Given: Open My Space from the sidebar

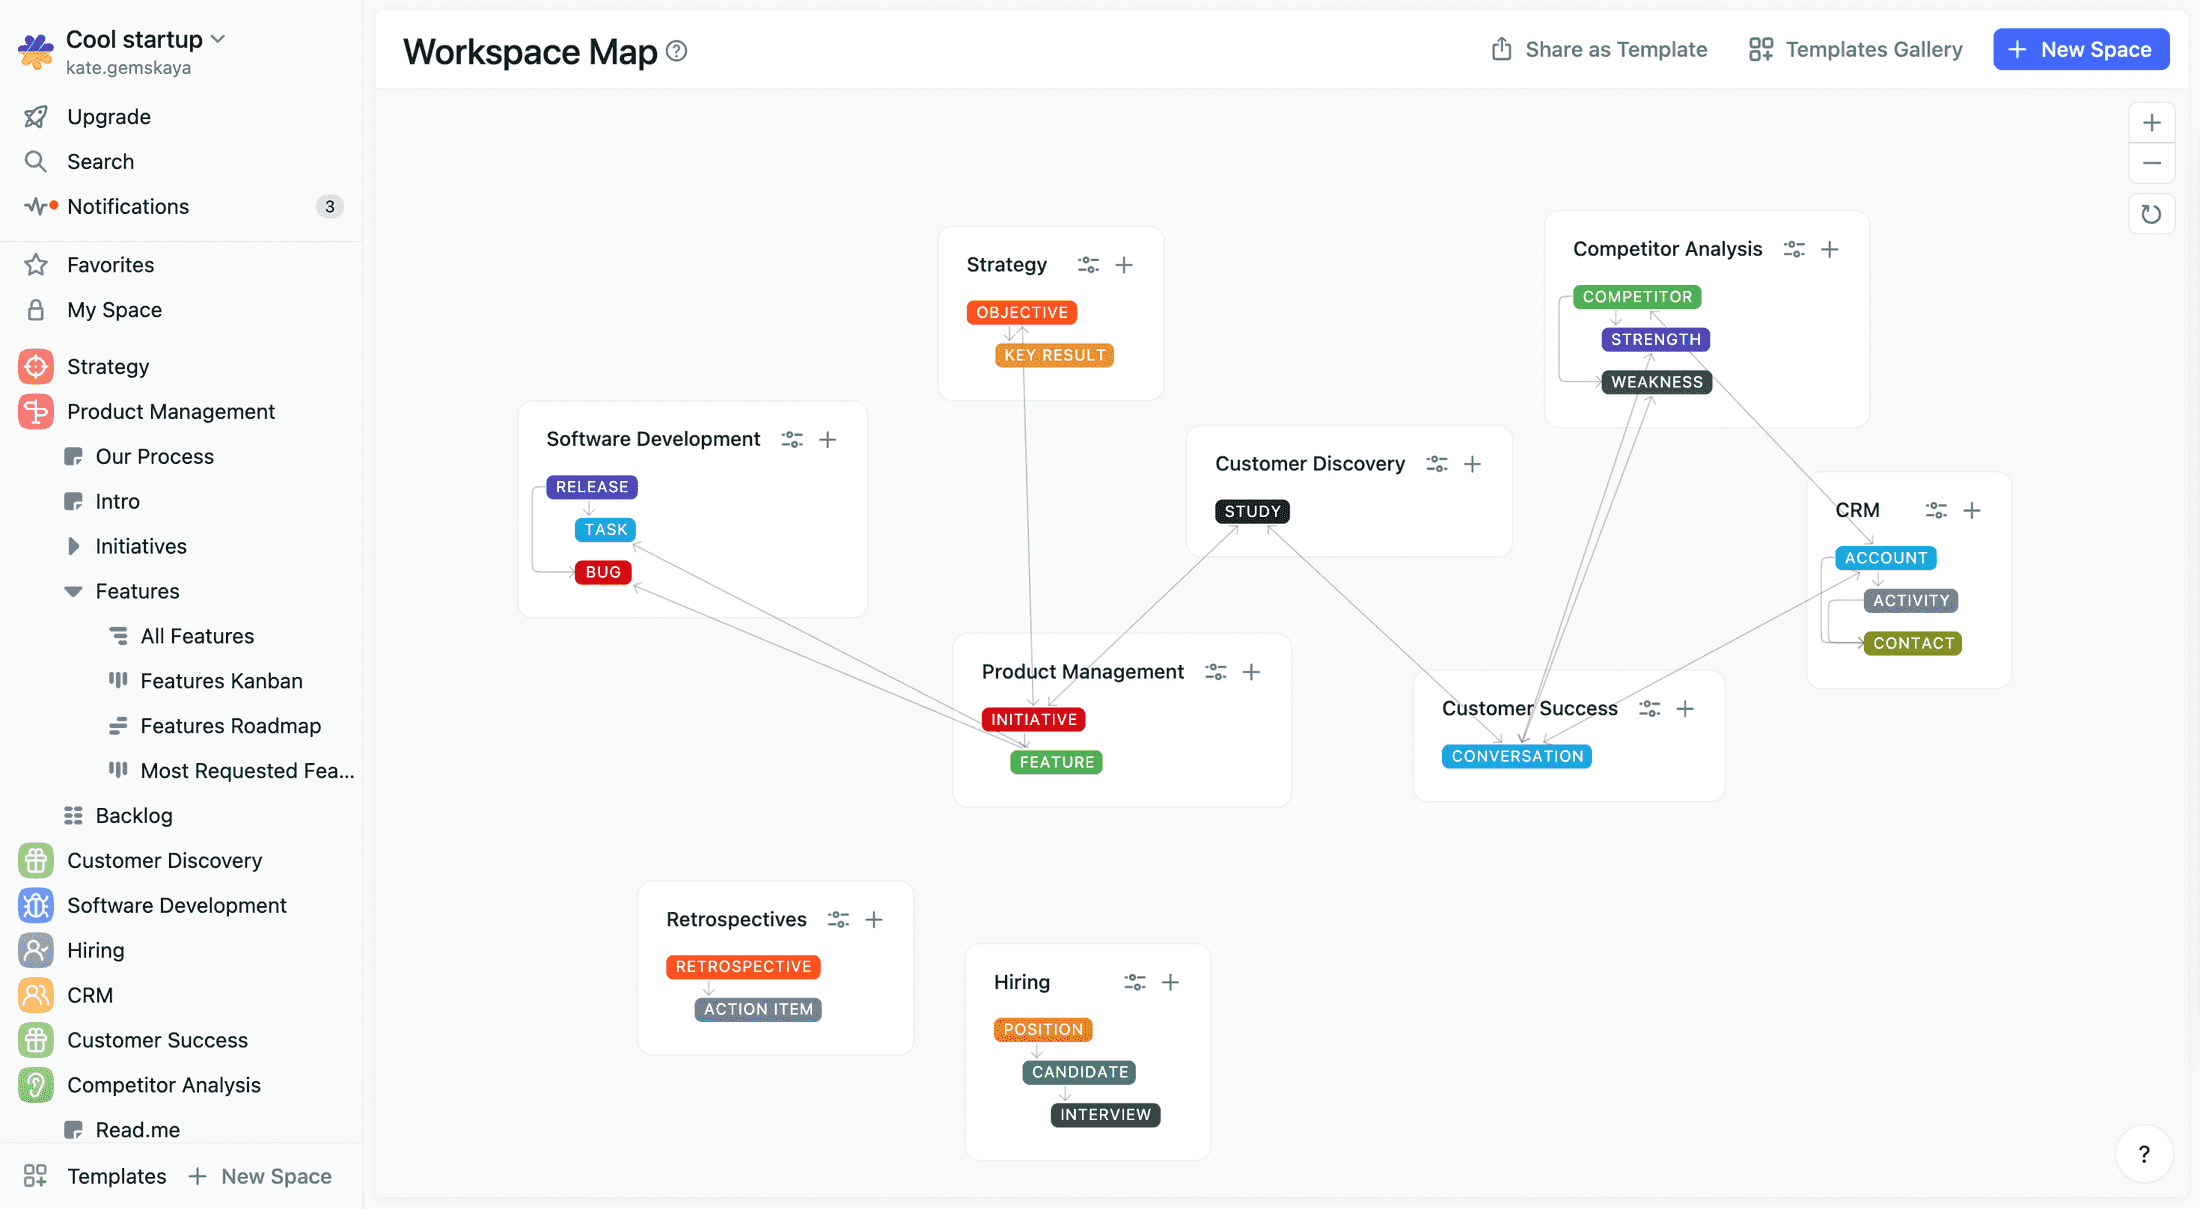Looking at the screenshot, I should (113, 310).
